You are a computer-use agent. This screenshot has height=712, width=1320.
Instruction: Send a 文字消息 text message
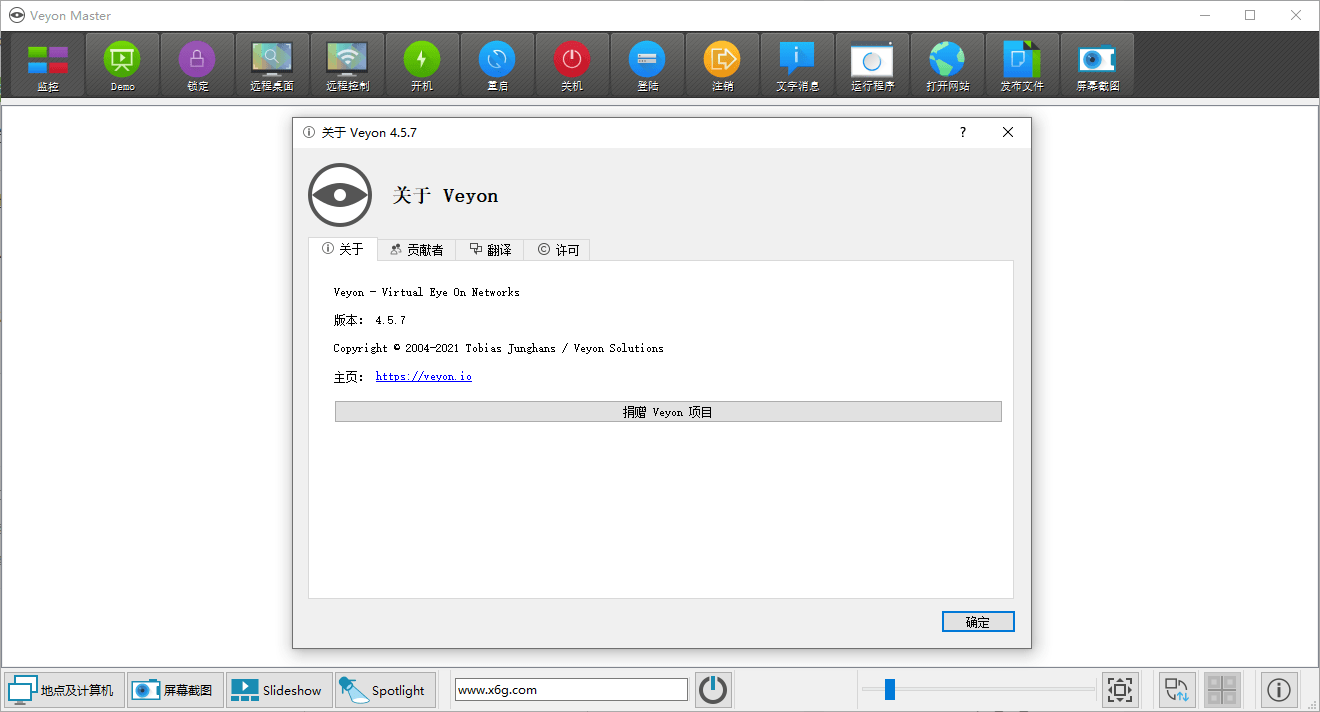796,63
